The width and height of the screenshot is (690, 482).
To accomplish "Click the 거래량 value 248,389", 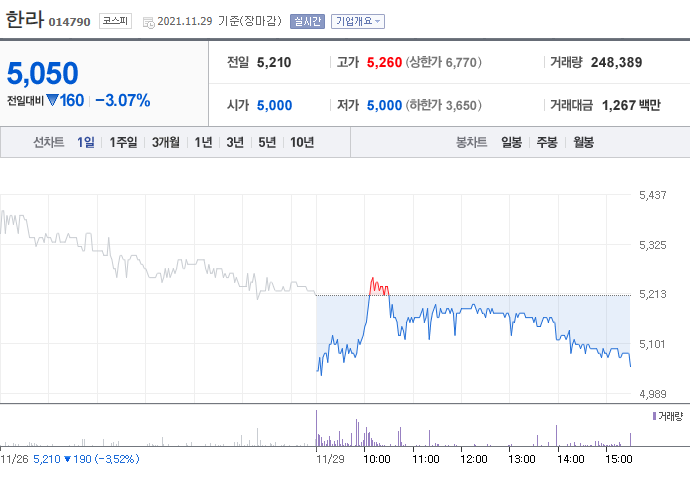I will coord(616,63).
